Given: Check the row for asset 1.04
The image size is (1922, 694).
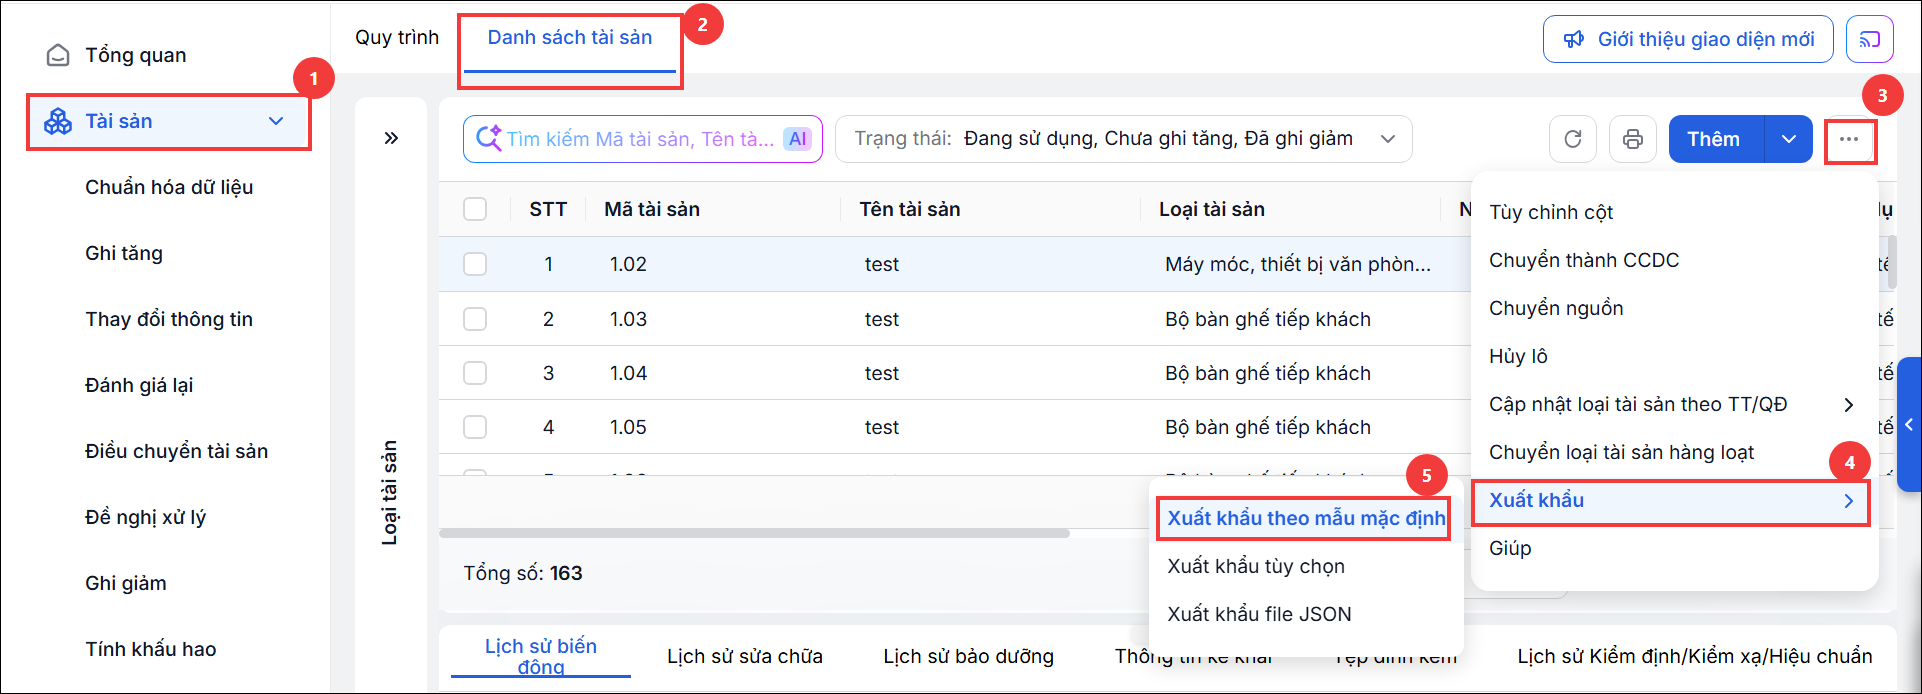Looking at the screenshot, I should (475, 373).
